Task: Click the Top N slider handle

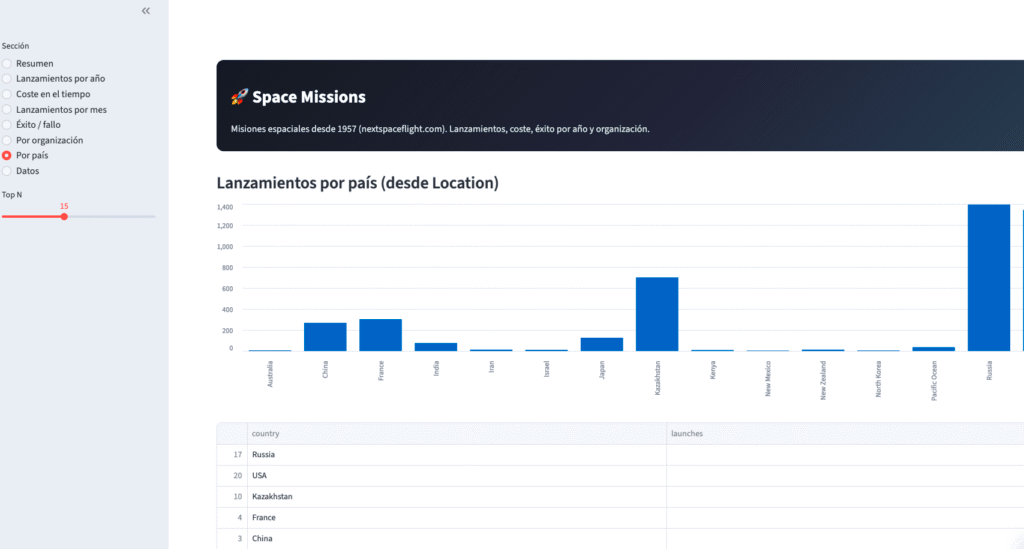Action: [64, 216]
